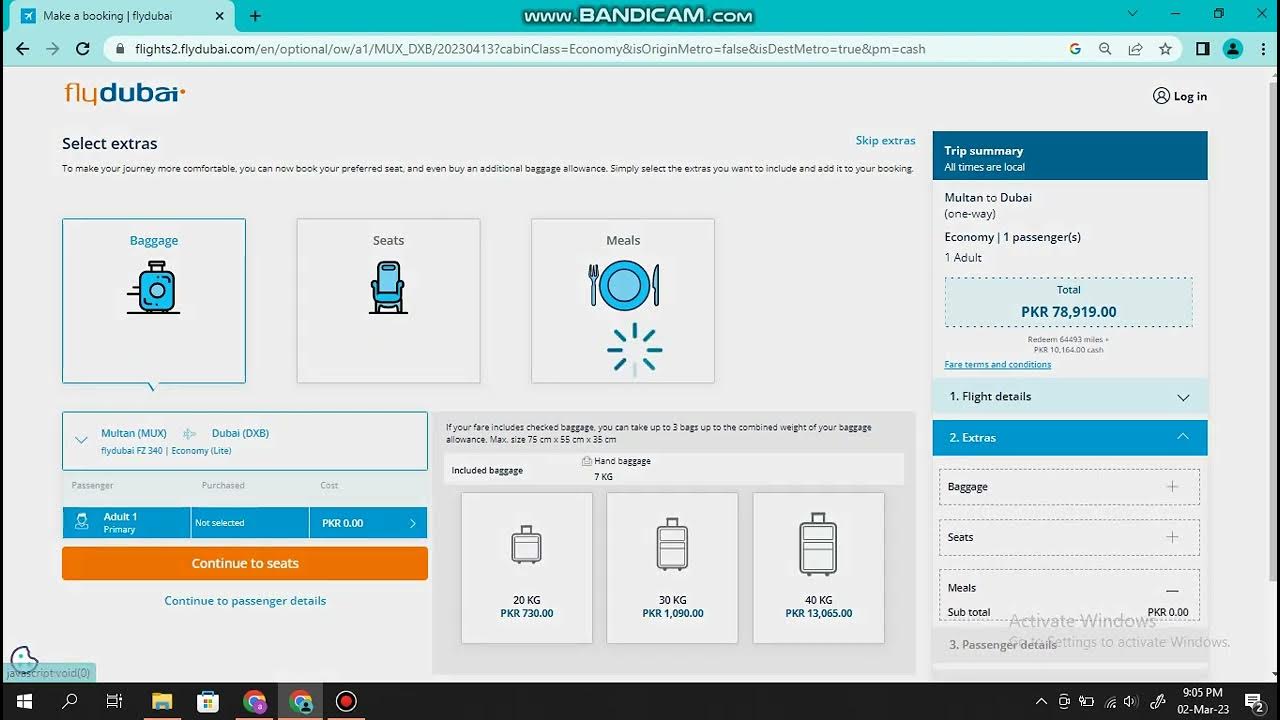Expand Baggage in trip summary
The width and height of the screenshot is (1280, 720).
[1172, 487]
